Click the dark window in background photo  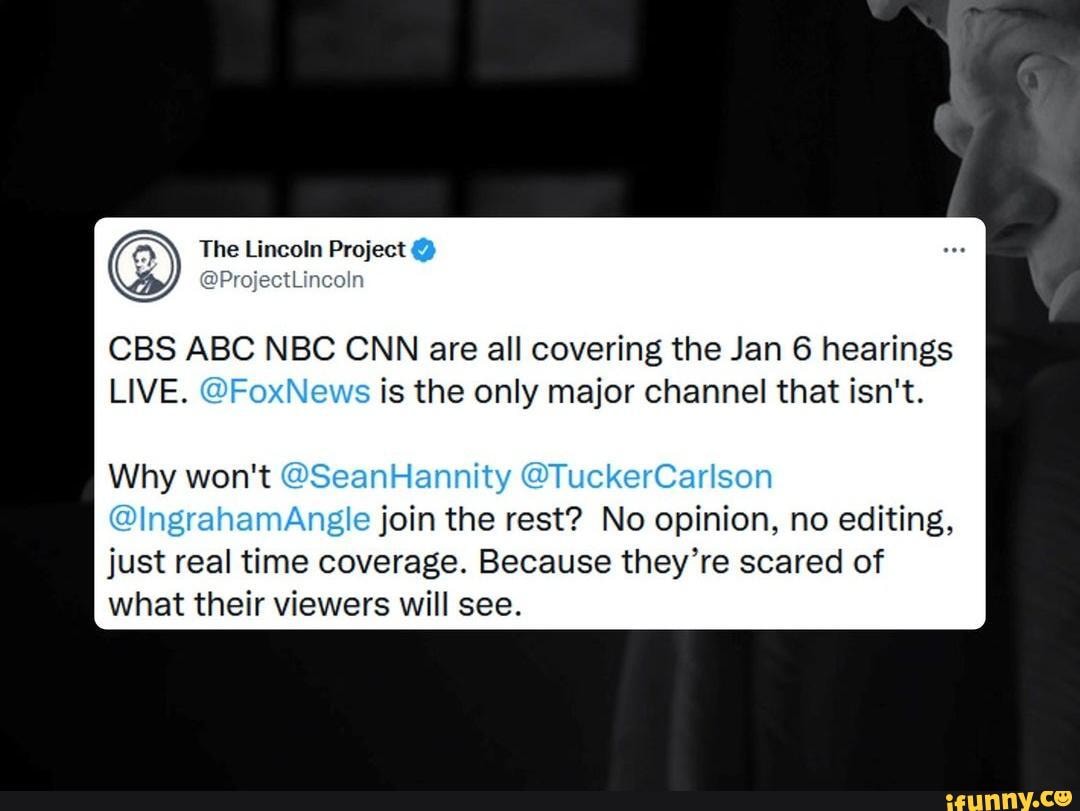(x=386, y=103)
